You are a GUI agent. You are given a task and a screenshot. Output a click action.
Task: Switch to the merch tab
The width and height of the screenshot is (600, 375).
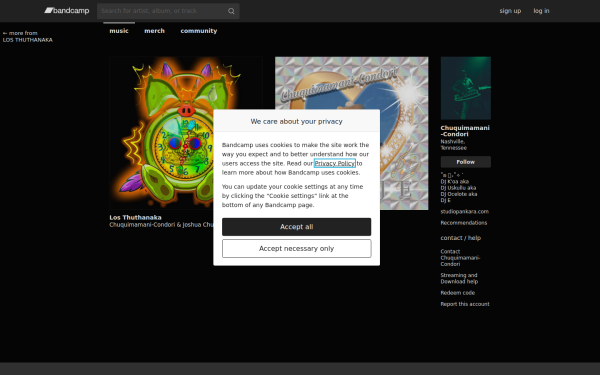coord(154,31)
